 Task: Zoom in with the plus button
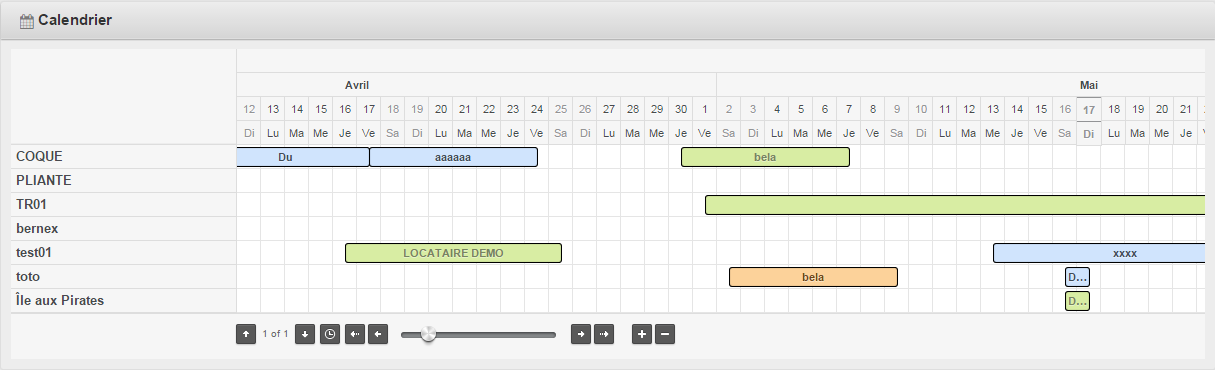point(642,334)
